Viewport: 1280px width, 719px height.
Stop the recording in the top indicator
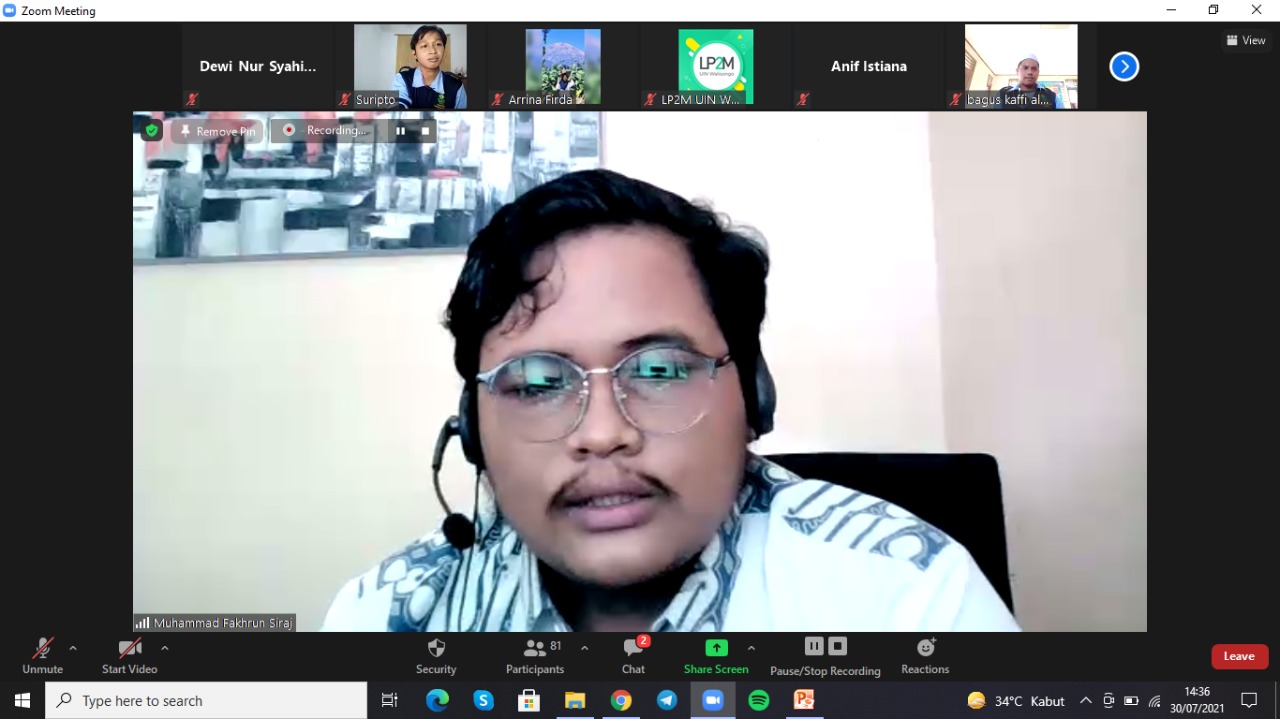tap(425, 131)
